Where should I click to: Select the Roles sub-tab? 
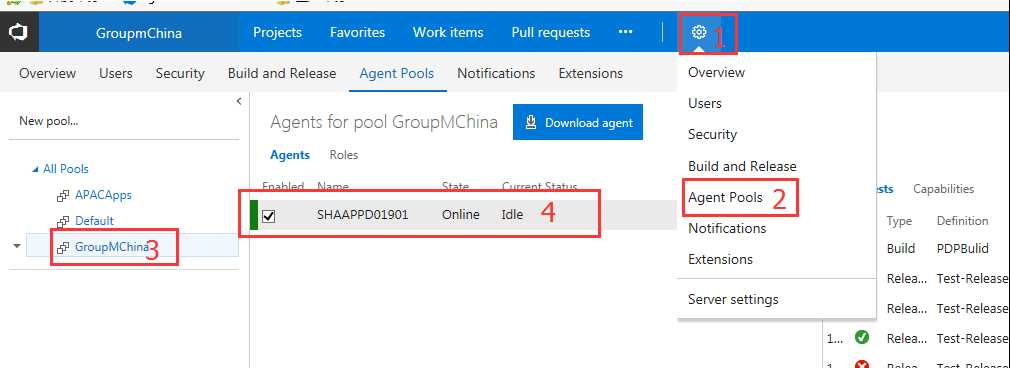[344, 155]
